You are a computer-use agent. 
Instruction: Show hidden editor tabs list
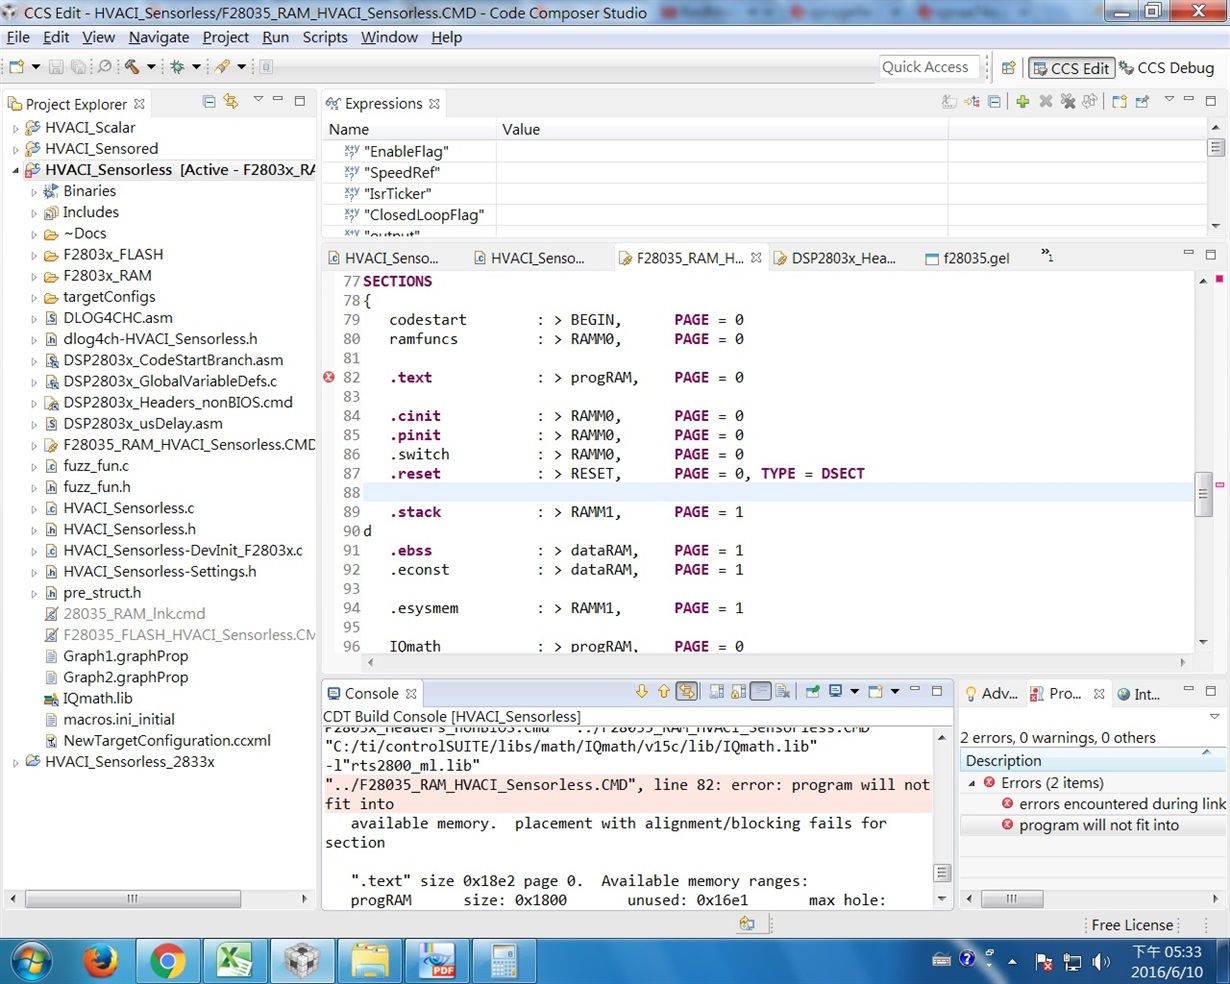(x=1046, y=256)
